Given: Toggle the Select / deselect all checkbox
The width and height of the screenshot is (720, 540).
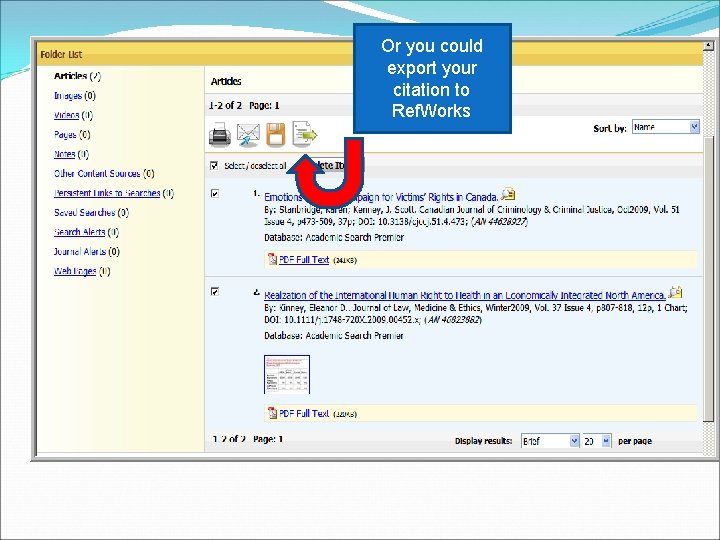Looking at the screenshot, I should point(214,165).
